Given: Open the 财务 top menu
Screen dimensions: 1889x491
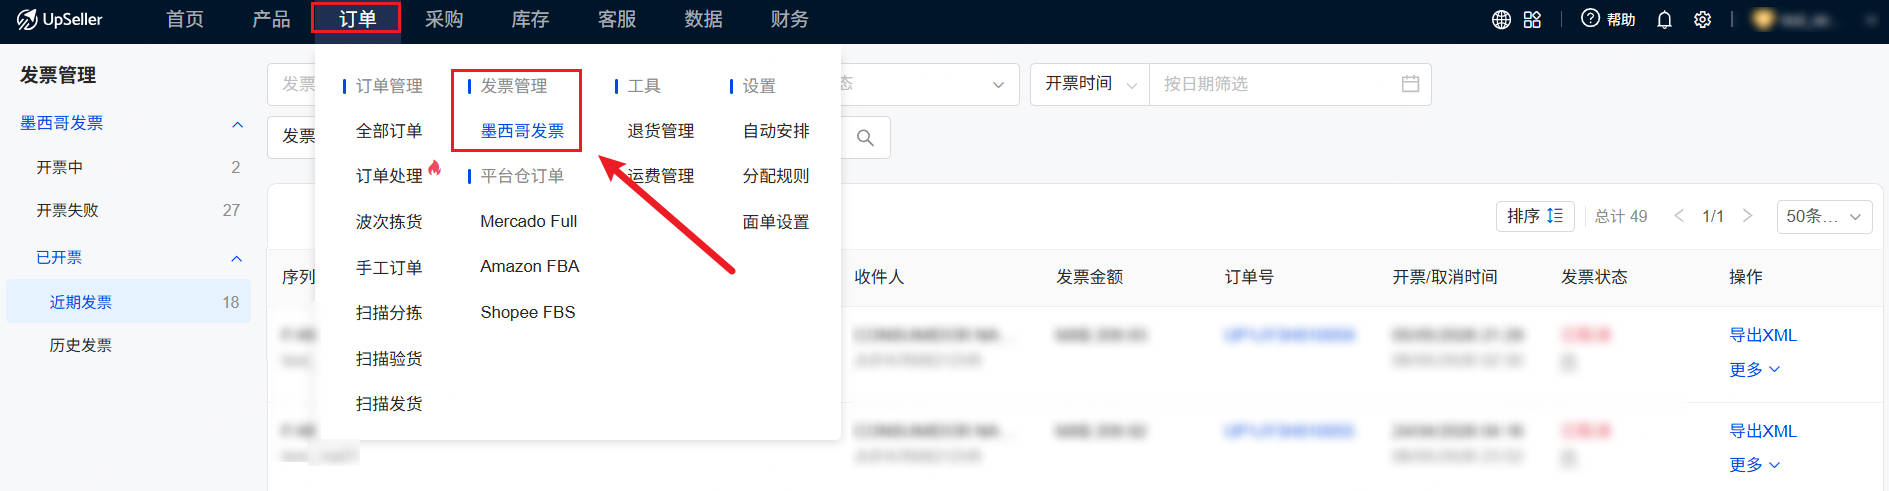Looking at the screenshot, I should coord(790,19).
